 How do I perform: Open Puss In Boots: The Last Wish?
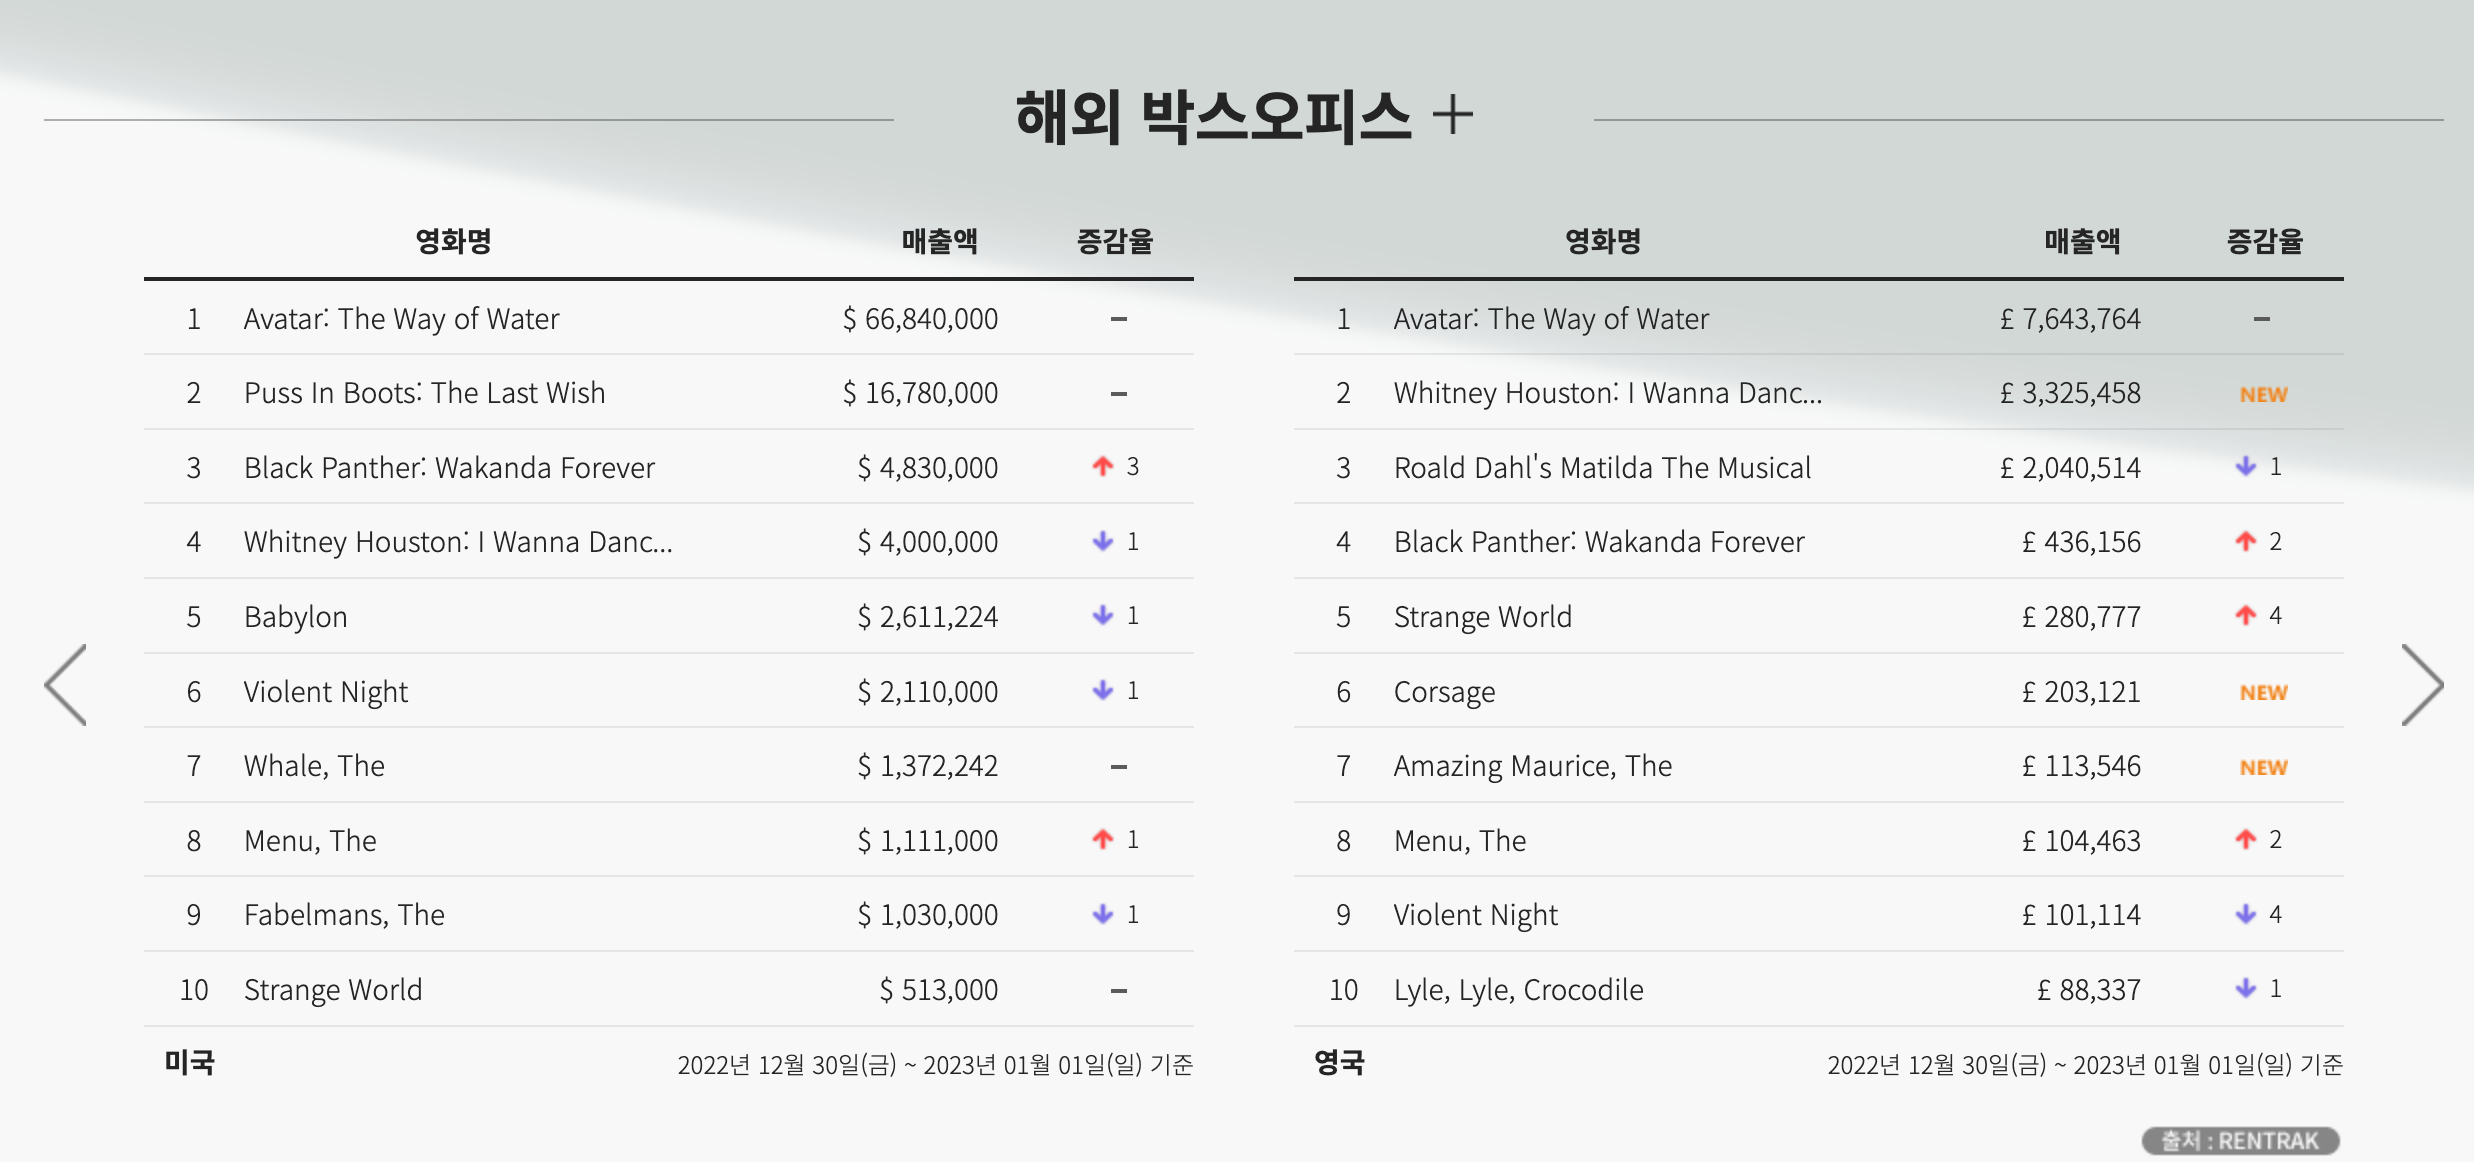tap(424, 393)
